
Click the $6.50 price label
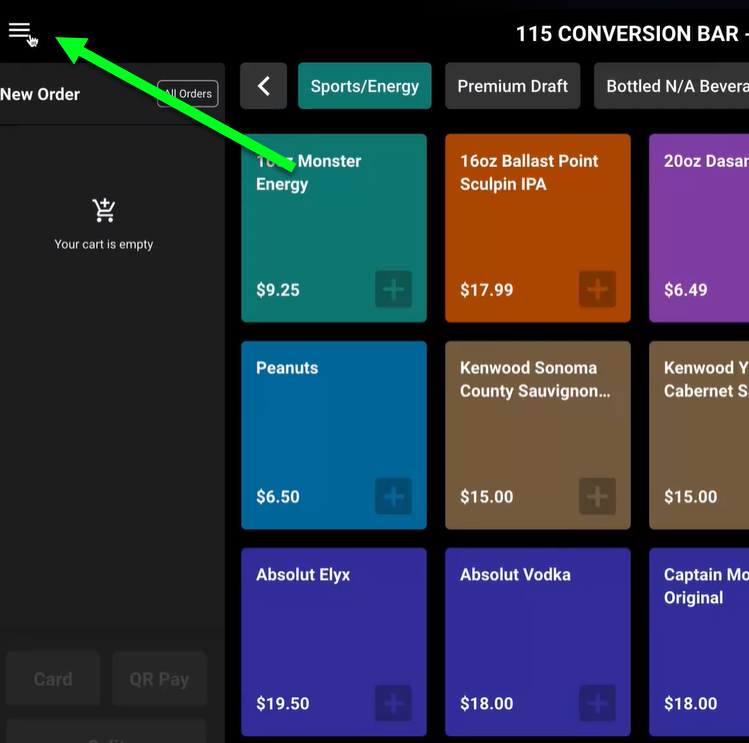[x=278, y=496]
